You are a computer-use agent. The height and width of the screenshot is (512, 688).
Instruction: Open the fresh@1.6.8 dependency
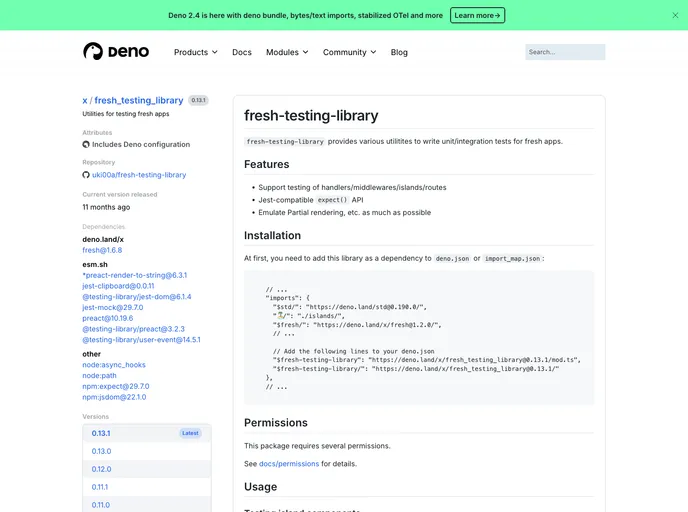[102, 250]
